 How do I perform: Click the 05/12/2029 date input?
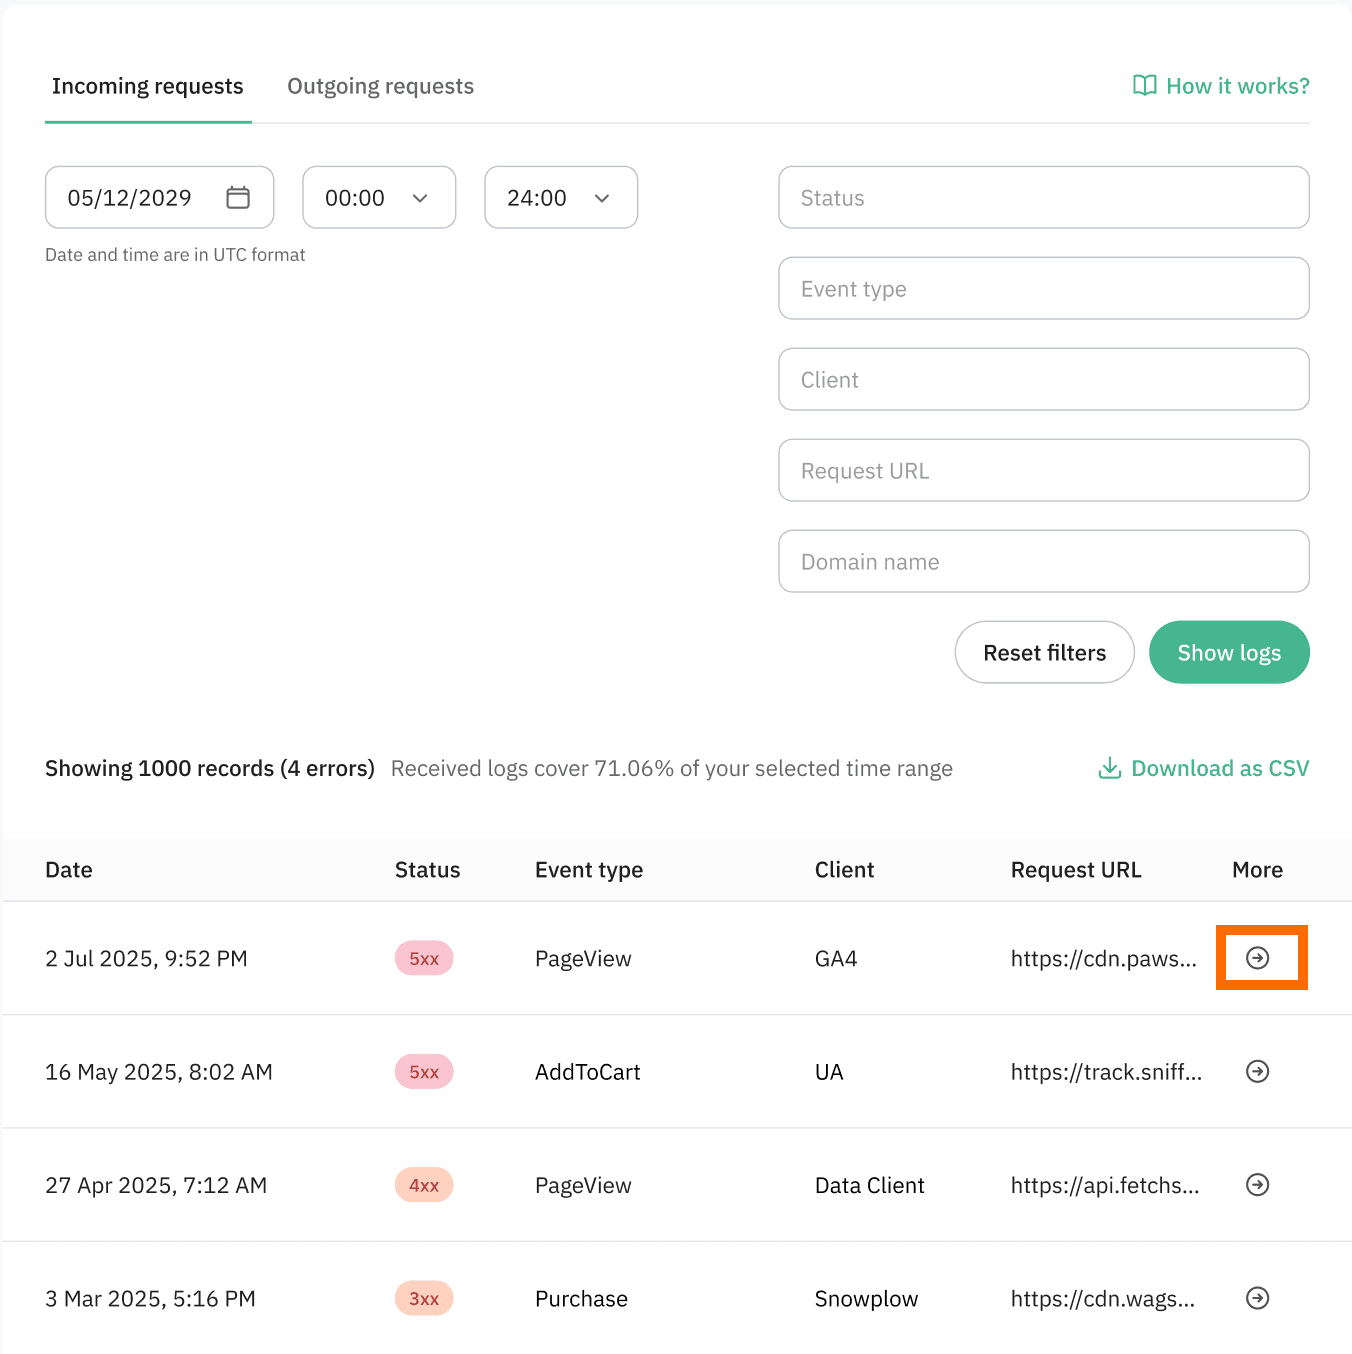click(130, 197)
